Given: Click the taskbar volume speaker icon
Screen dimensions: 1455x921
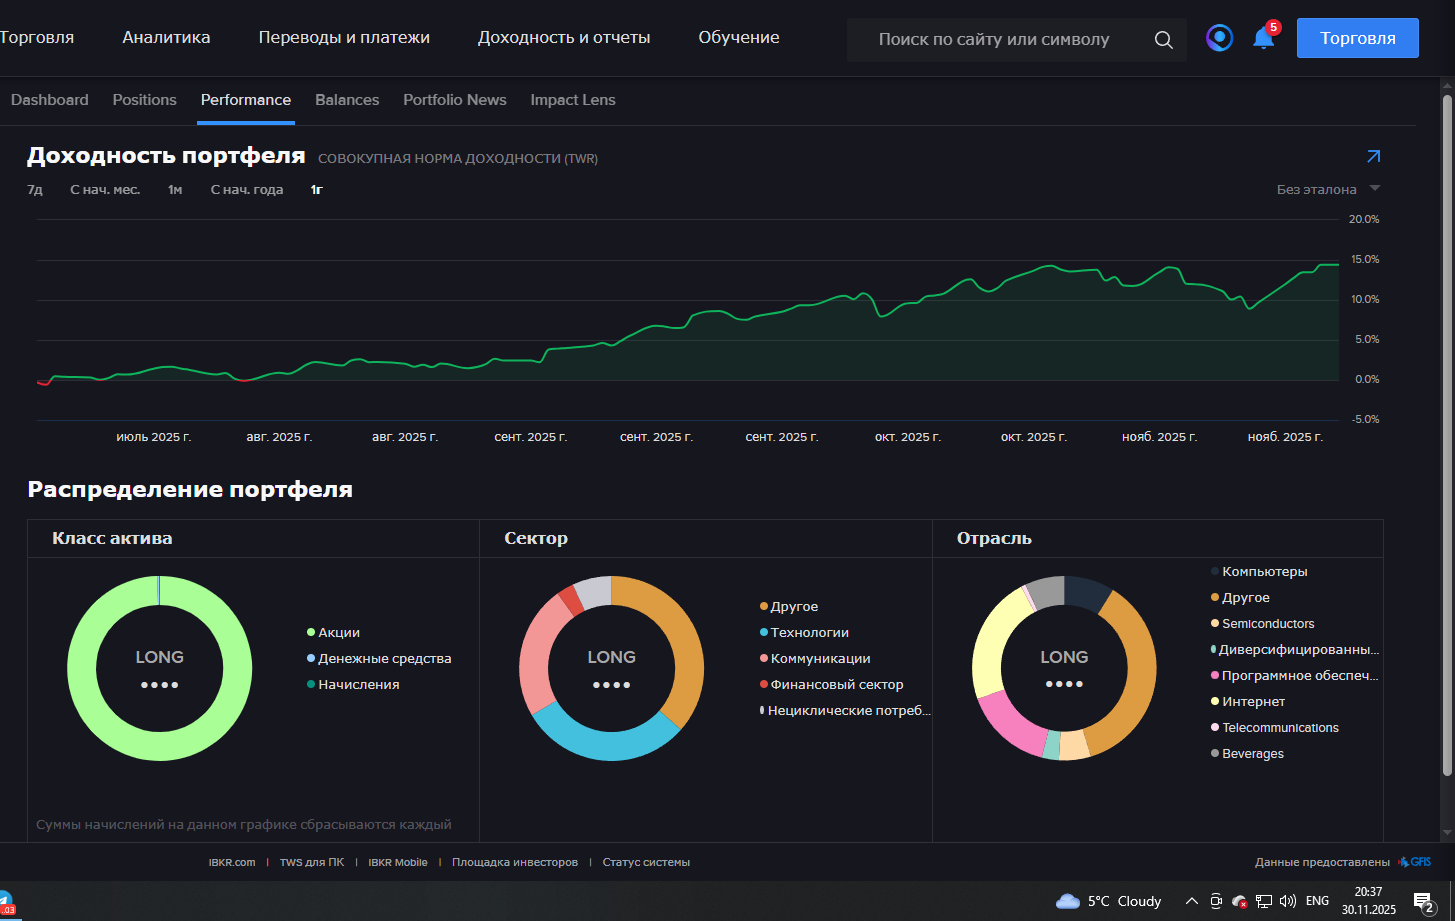Looking at the screenshot, I should coord(1287,901).
